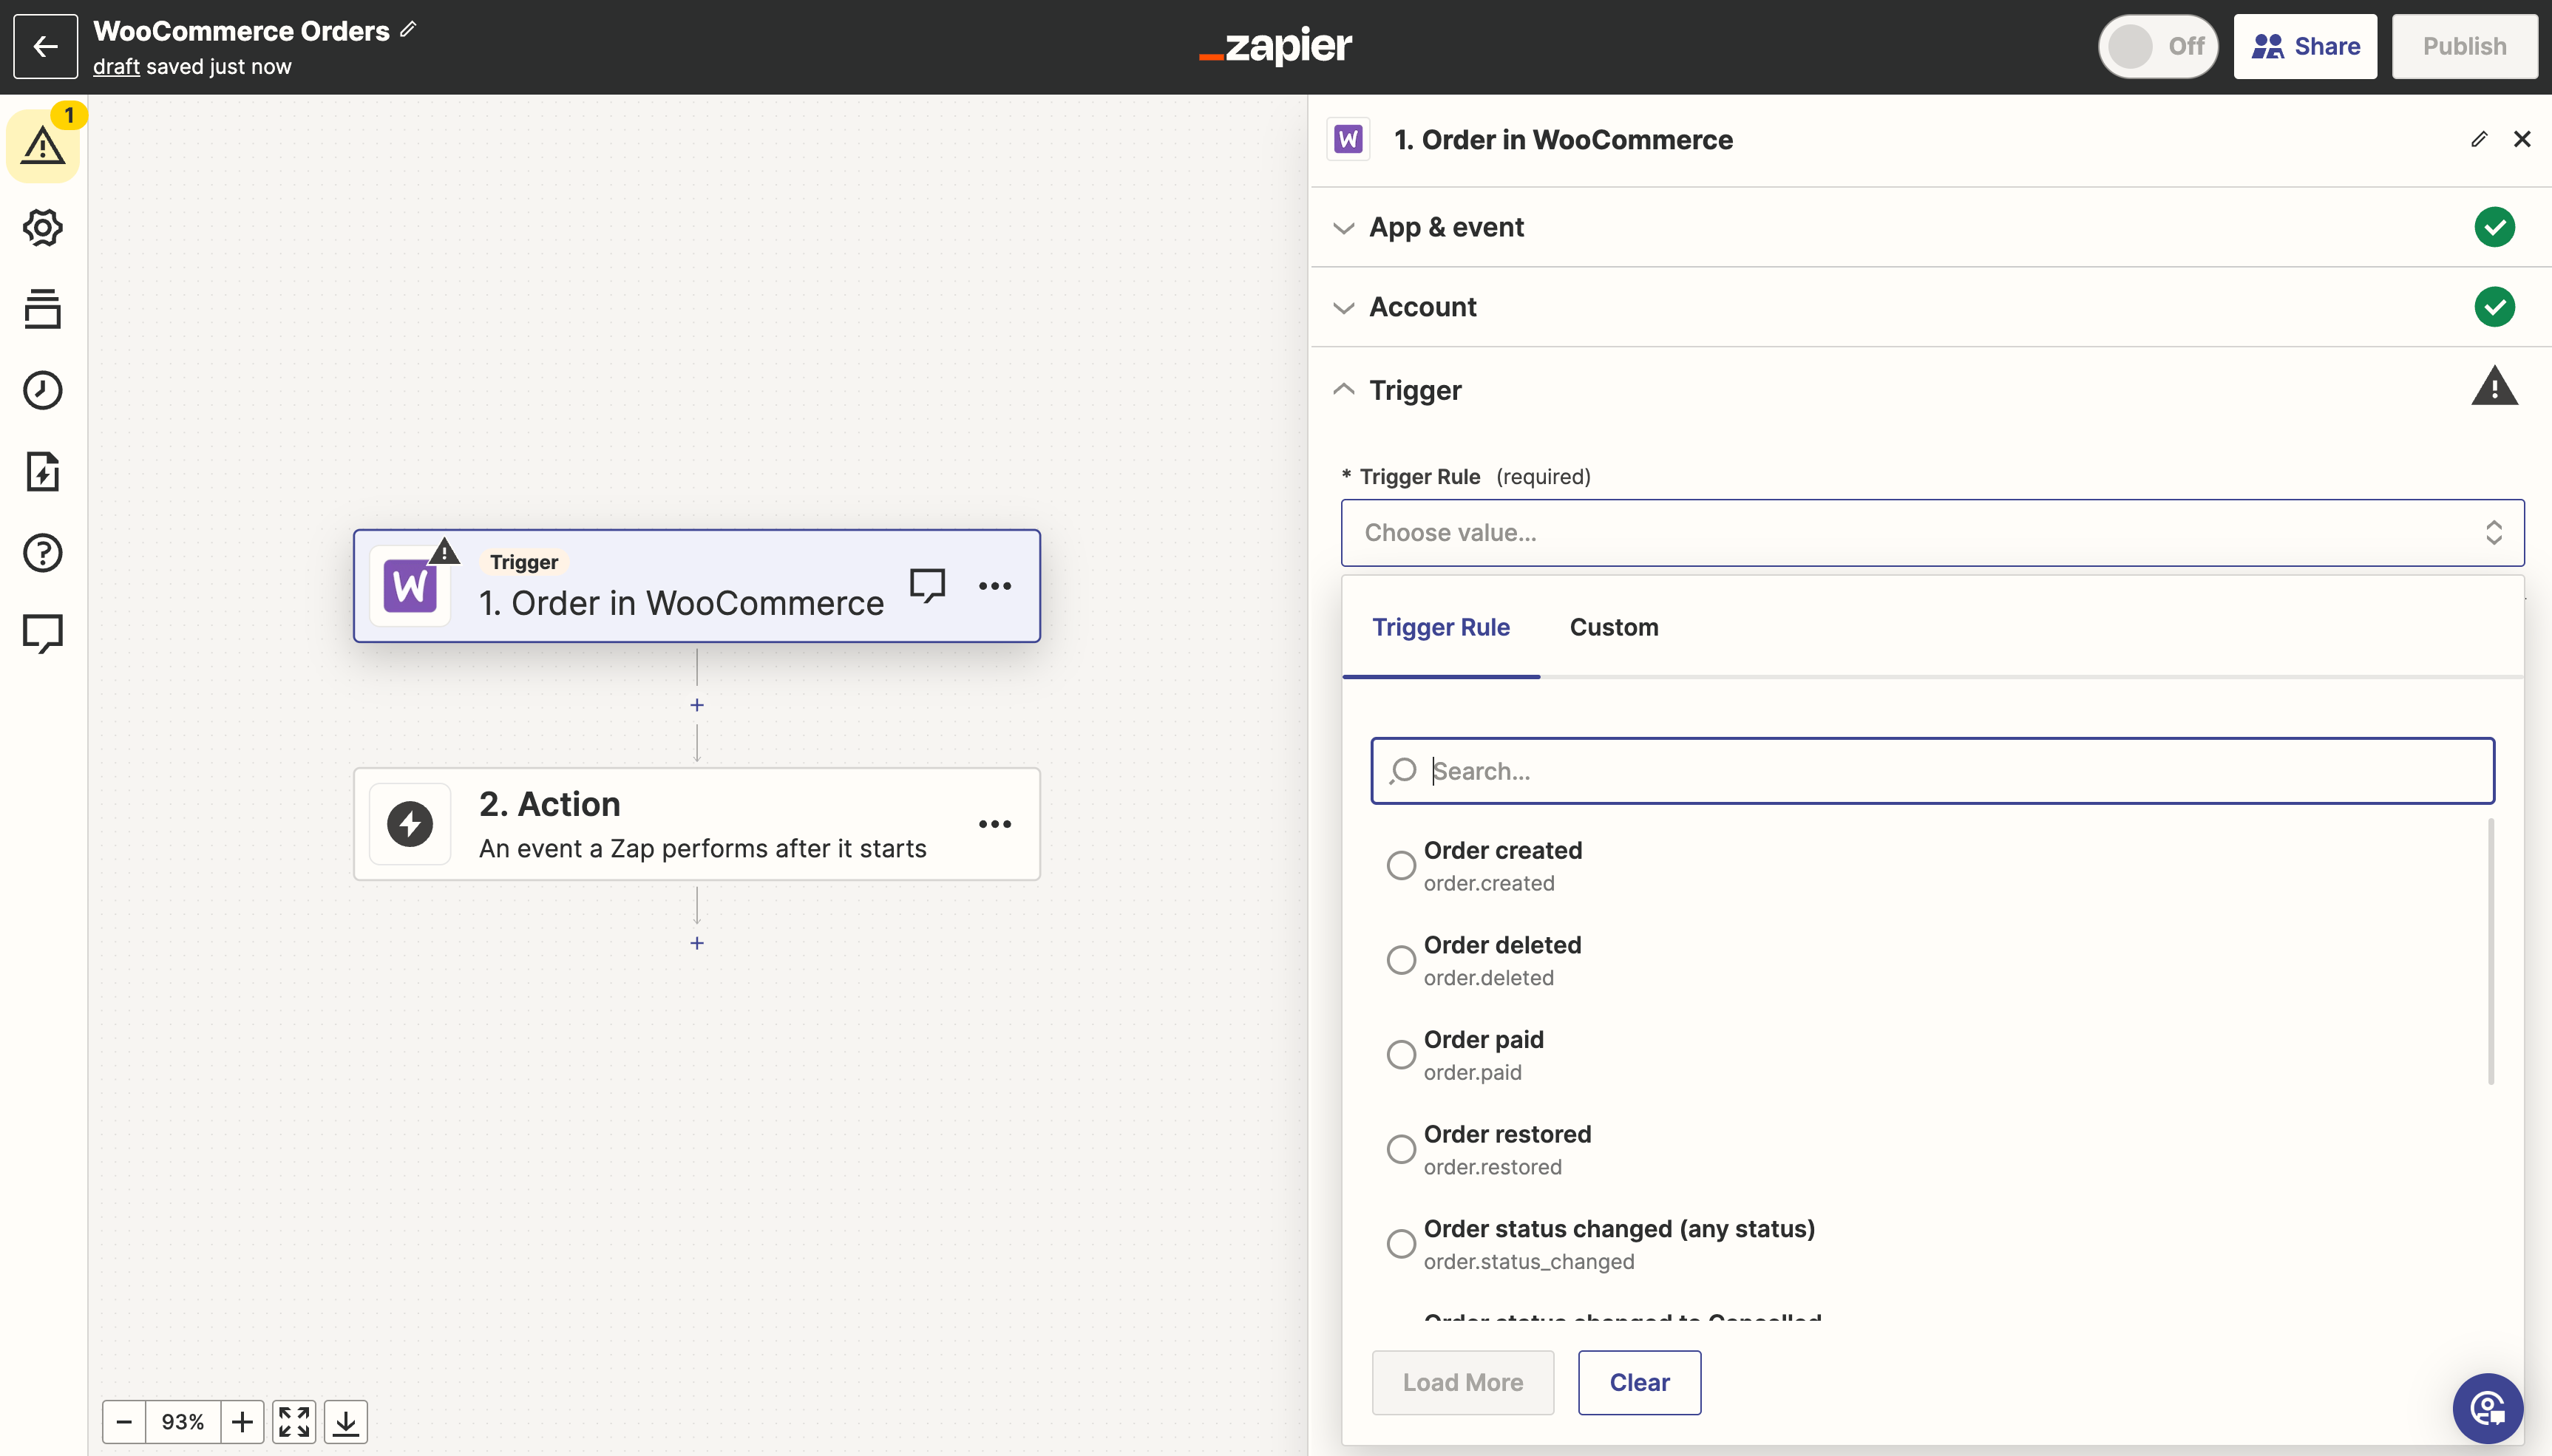Open notes using the sidebar chat icon
The width and height of the screenshot is (2552, 1456).
click(x=42, y=633)
